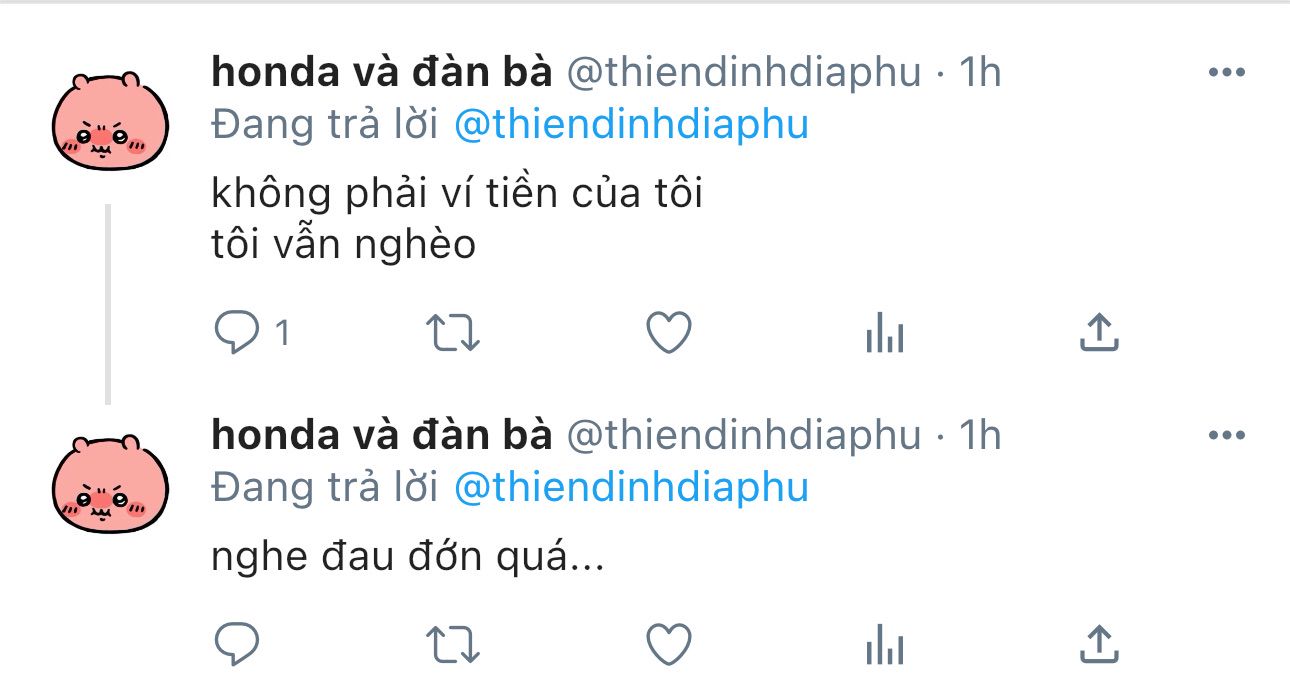Retweet the 'tôi vẫn nghèo' tweet
Viewport: 1290px width, 692px height.
coord(453,333)
